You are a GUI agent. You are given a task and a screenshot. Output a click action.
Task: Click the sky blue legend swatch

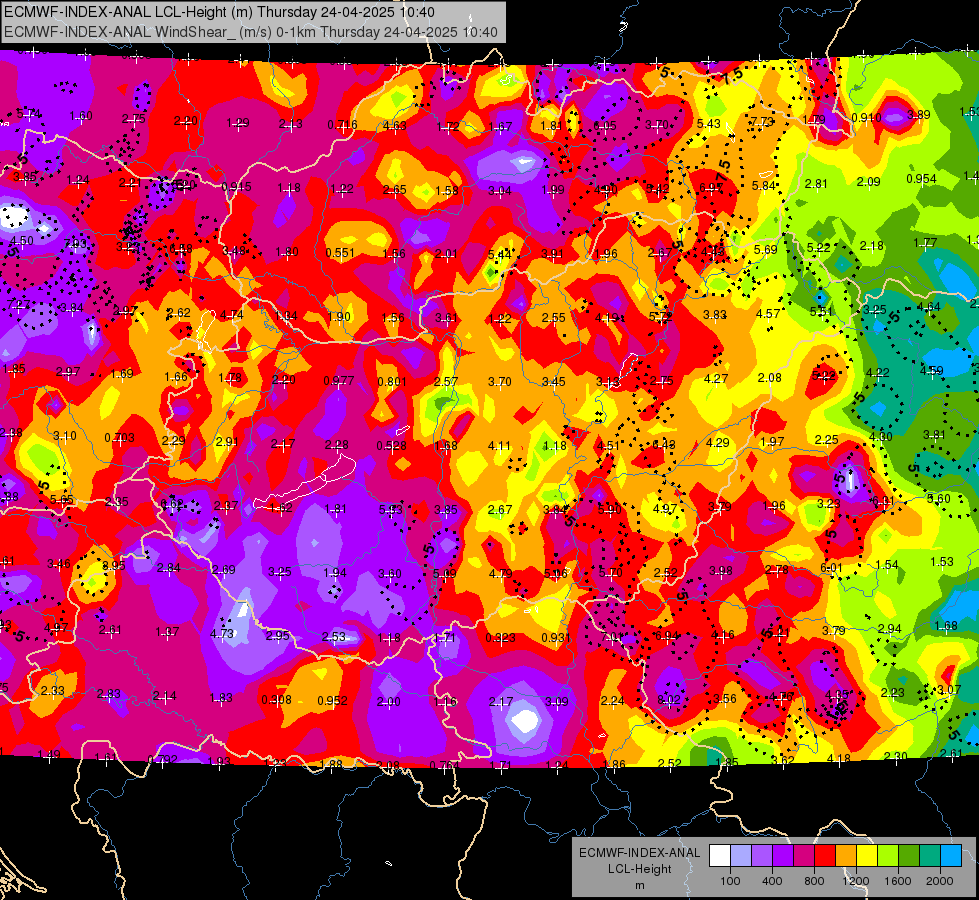[x=951, y=856]
